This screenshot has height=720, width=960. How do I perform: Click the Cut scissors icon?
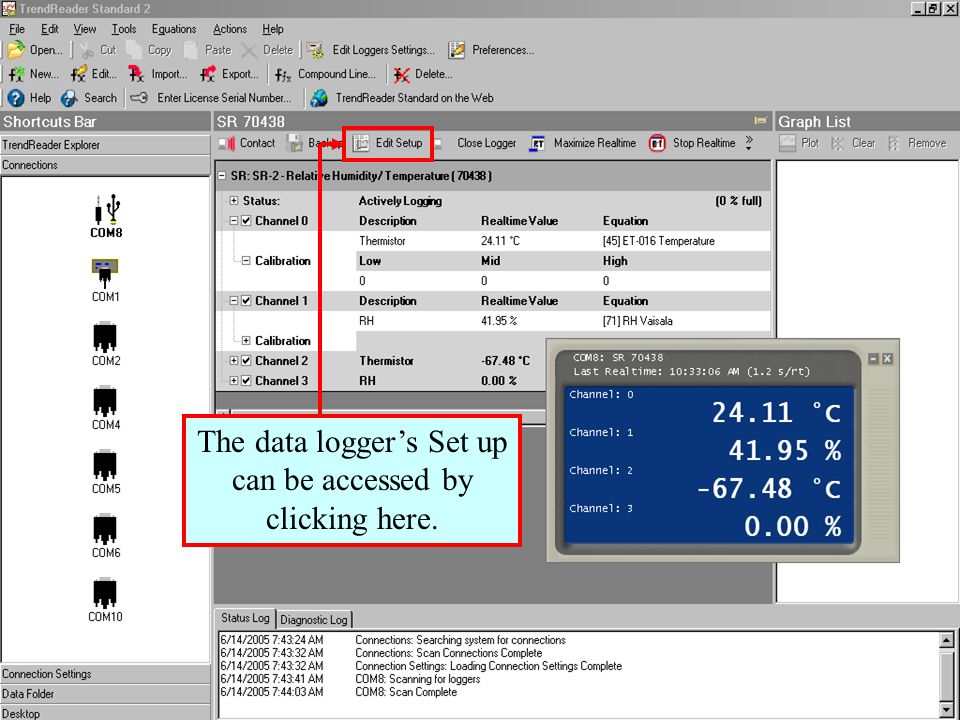tap(86, 50)
